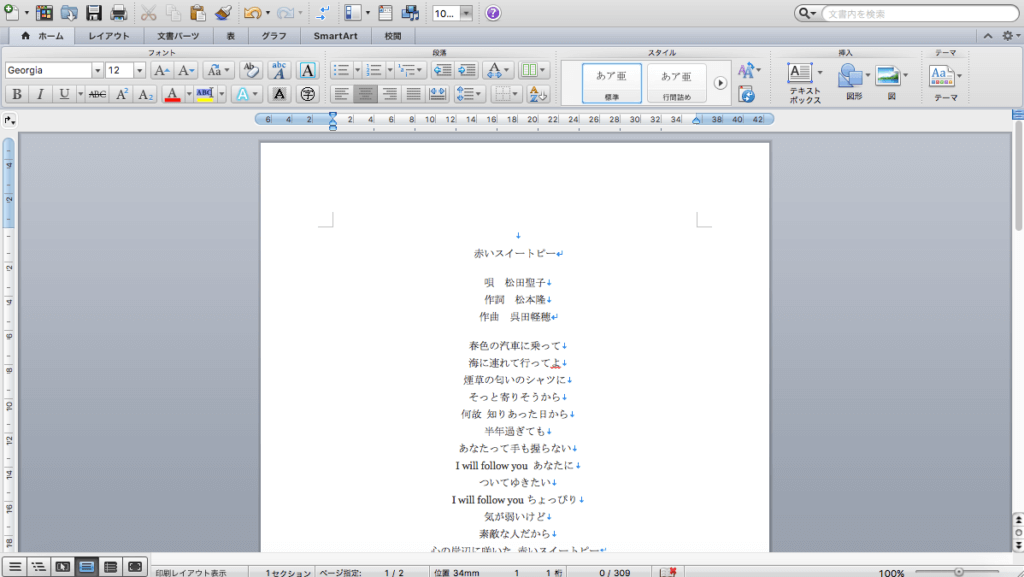Open the Toolbox from the top toolbar
Screen dimensions: 1024x577
pyautogui.click(x=385, y=12)
